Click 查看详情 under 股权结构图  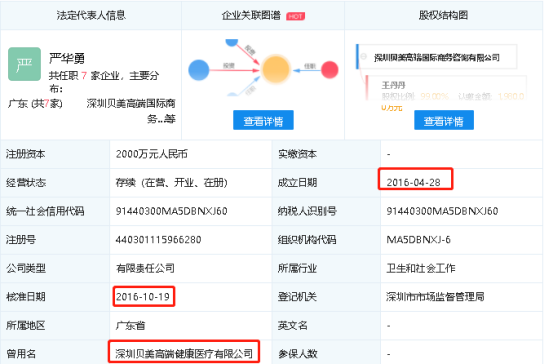pos(444,121)
